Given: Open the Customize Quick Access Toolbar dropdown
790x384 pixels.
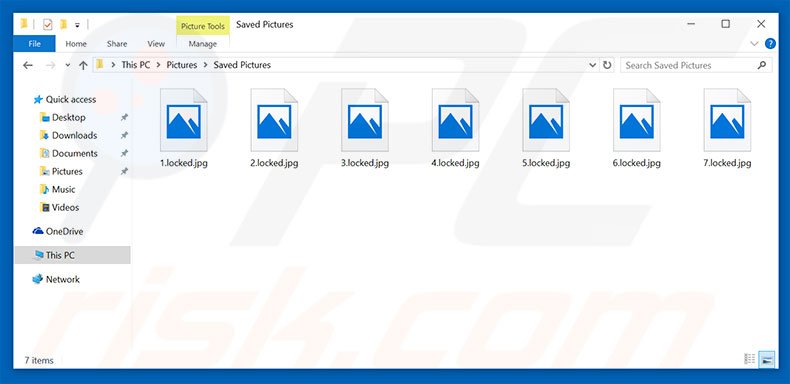Looking at the screenshot, I should pyautogui.click(x=77, y=25).
